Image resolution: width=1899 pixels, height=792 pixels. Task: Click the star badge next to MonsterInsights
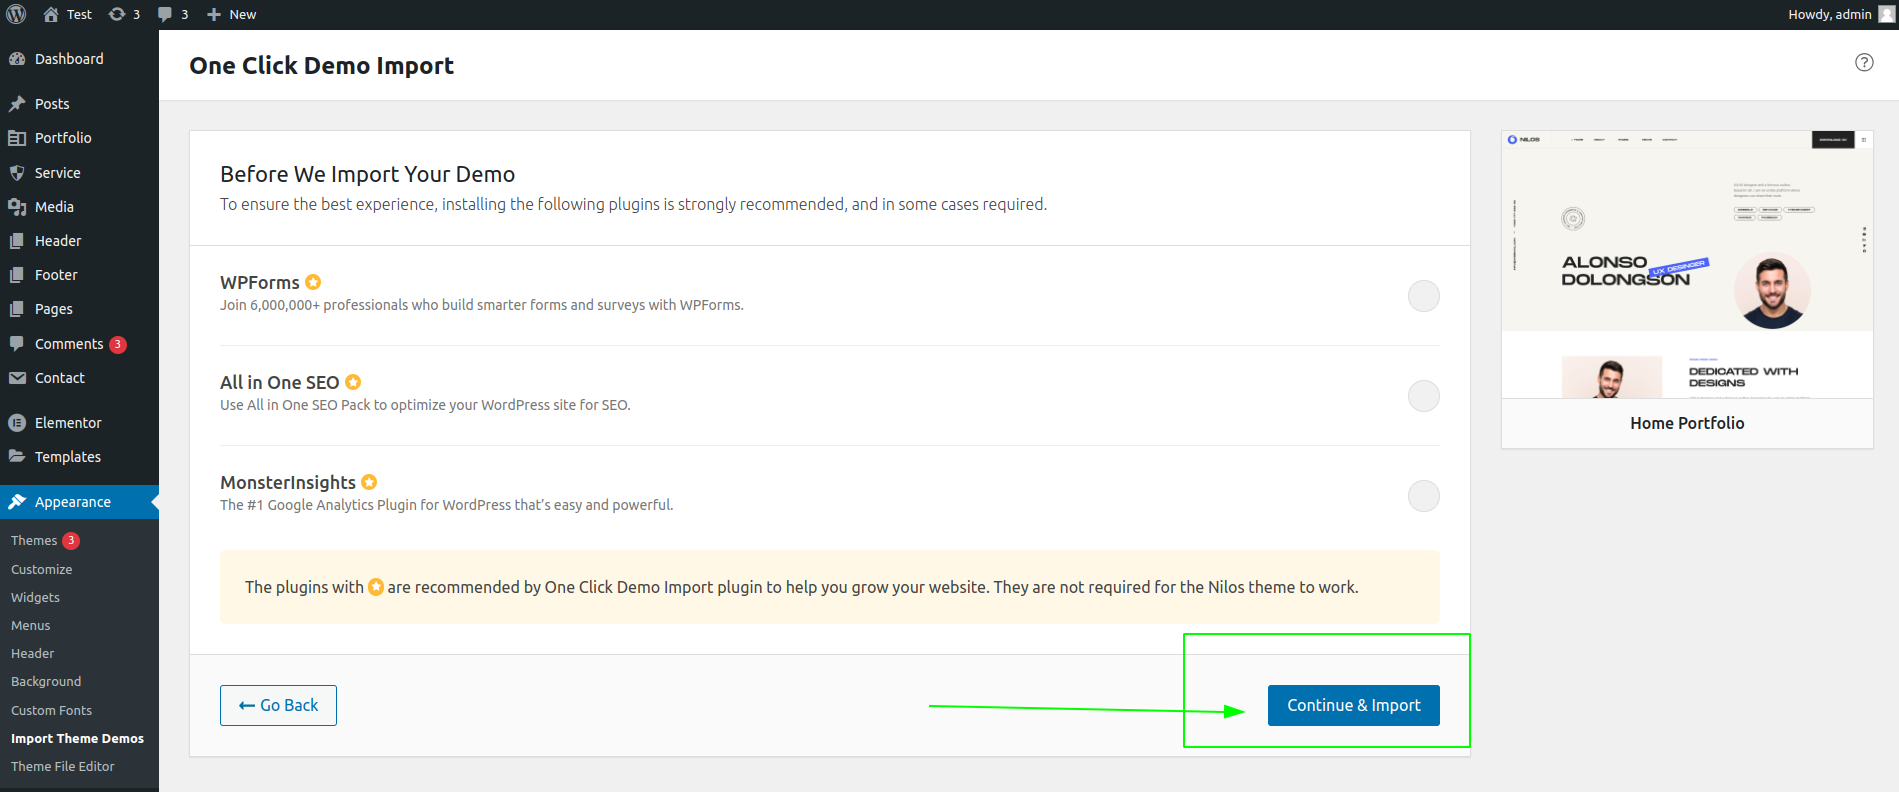pyautogui.click(x=369, y=482)
